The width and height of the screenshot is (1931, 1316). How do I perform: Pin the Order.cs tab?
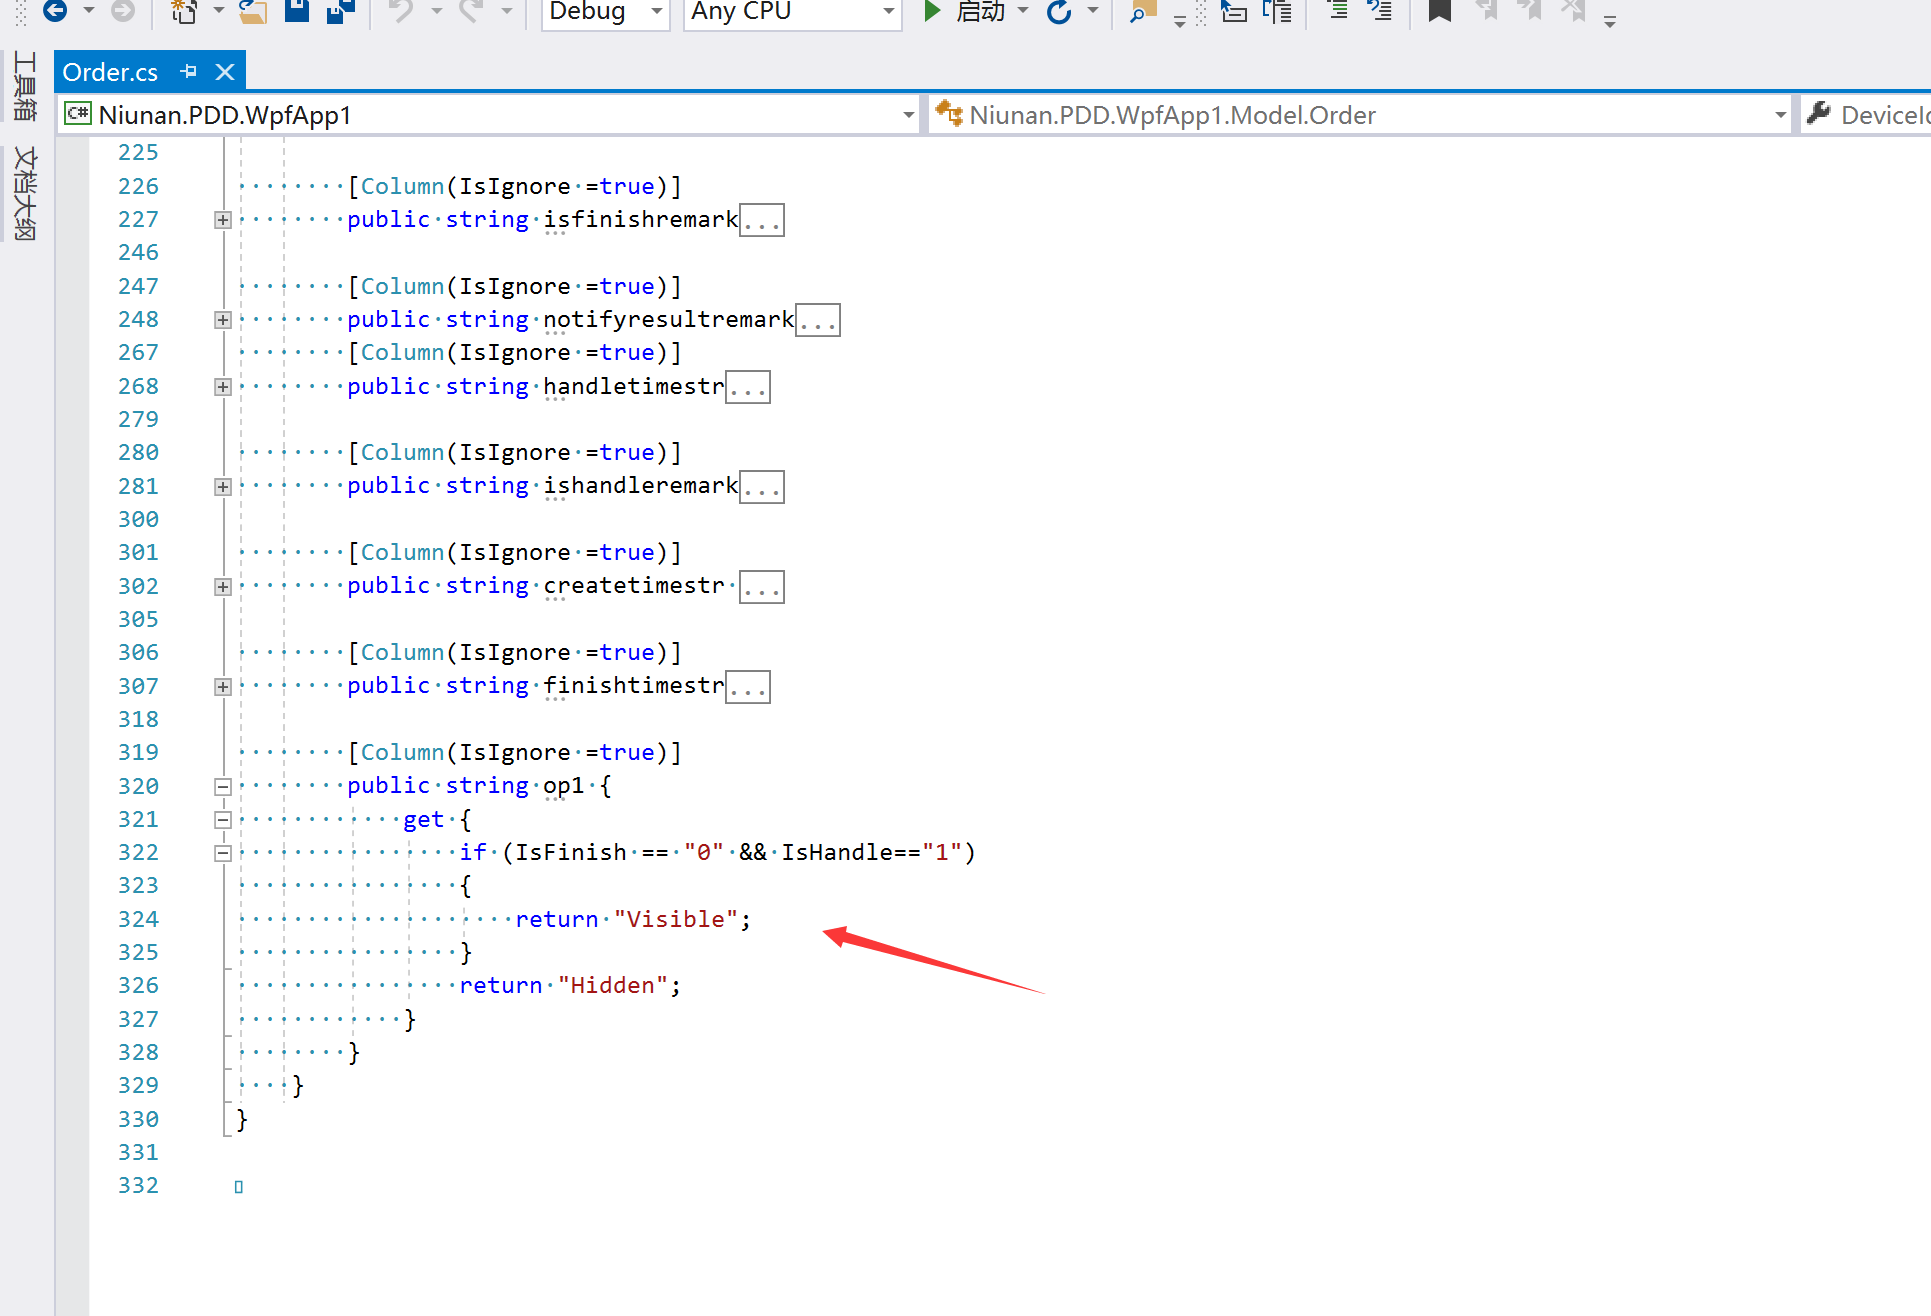click(x=188, y=72)
